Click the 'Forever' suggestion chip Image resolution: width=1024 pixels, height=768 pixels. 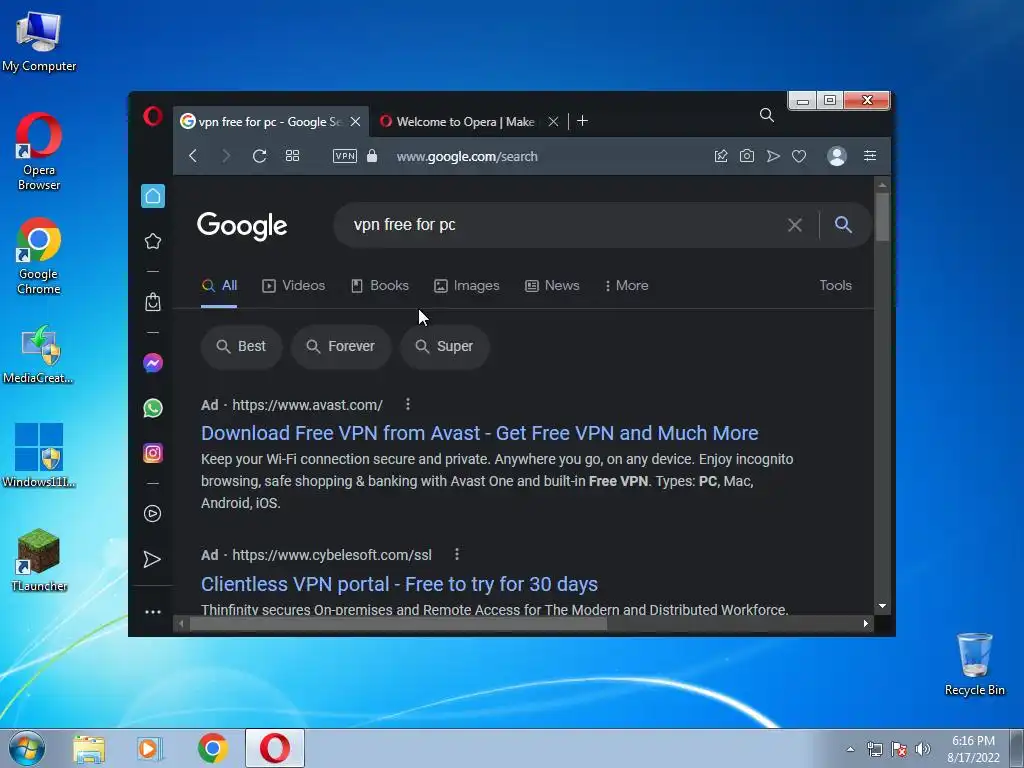(341, 346)
